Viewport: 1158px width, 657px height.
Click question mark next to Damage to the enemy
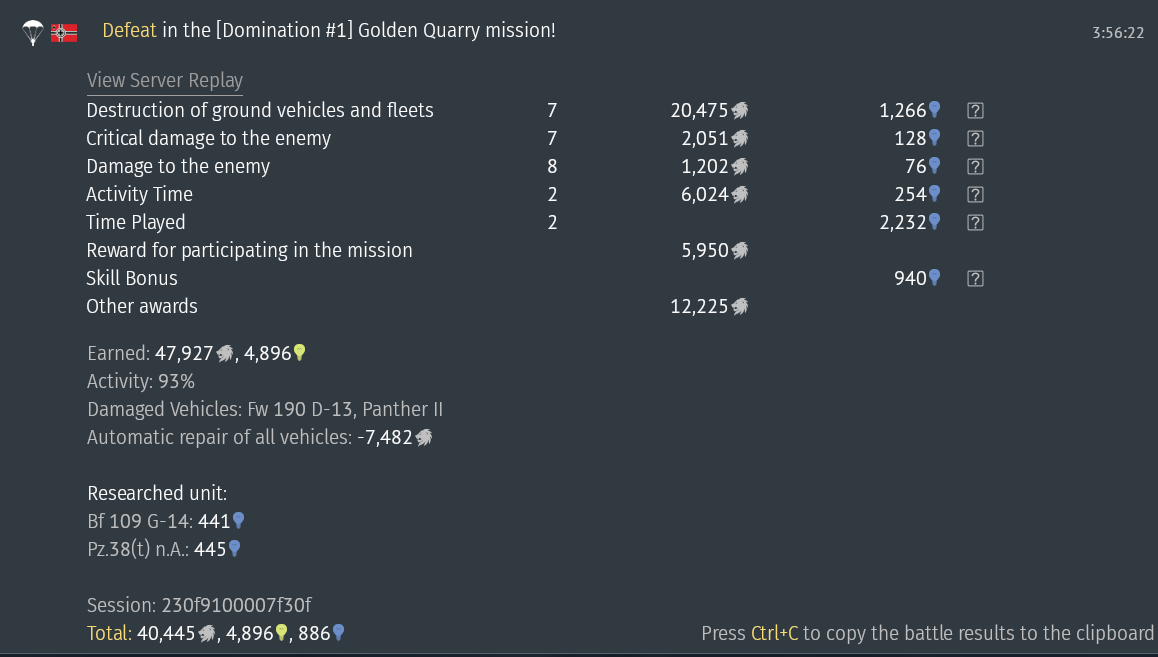[975, 167]
